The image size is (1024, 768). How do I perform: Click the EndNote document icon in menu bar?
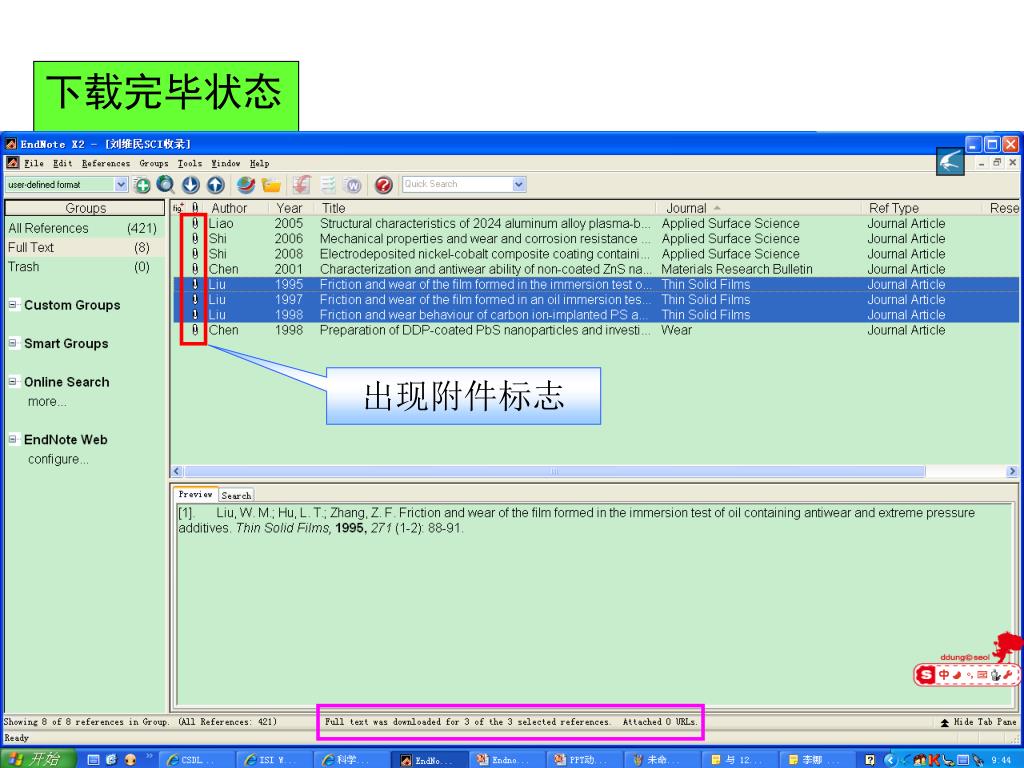(x=12, y=163)
